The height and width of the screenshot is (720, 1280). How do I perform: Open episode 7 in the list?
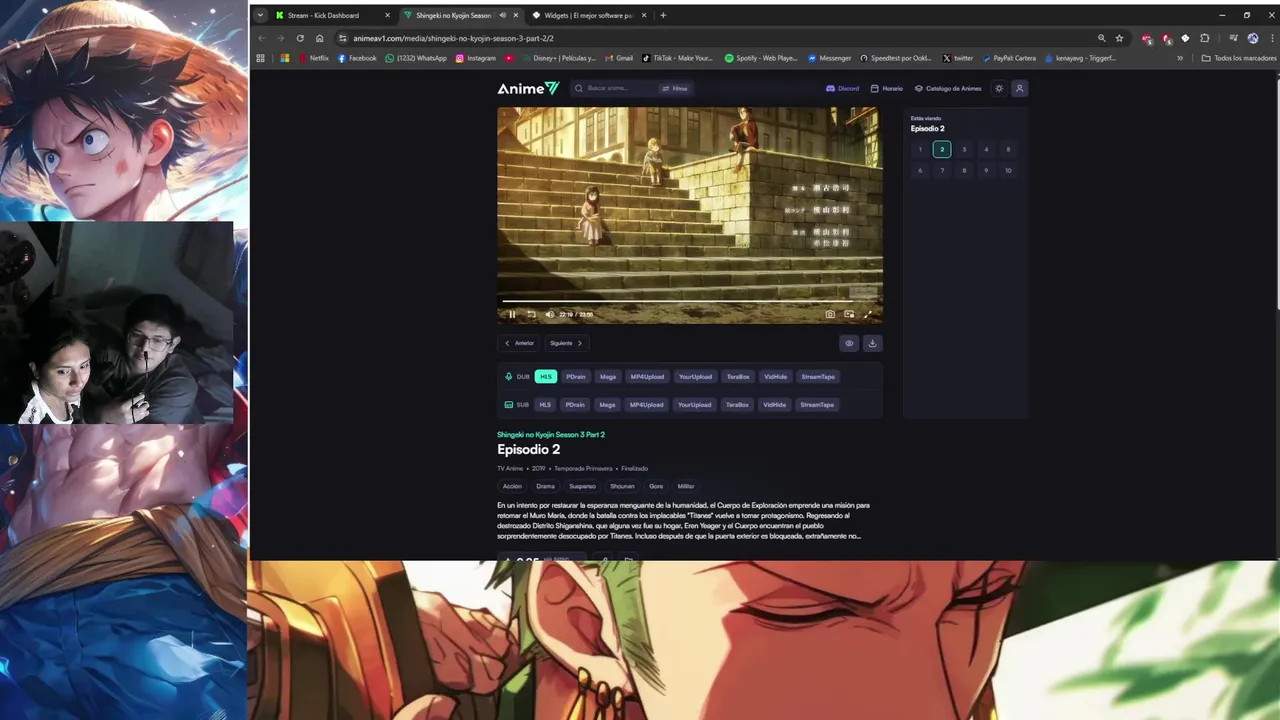[942, 170]
